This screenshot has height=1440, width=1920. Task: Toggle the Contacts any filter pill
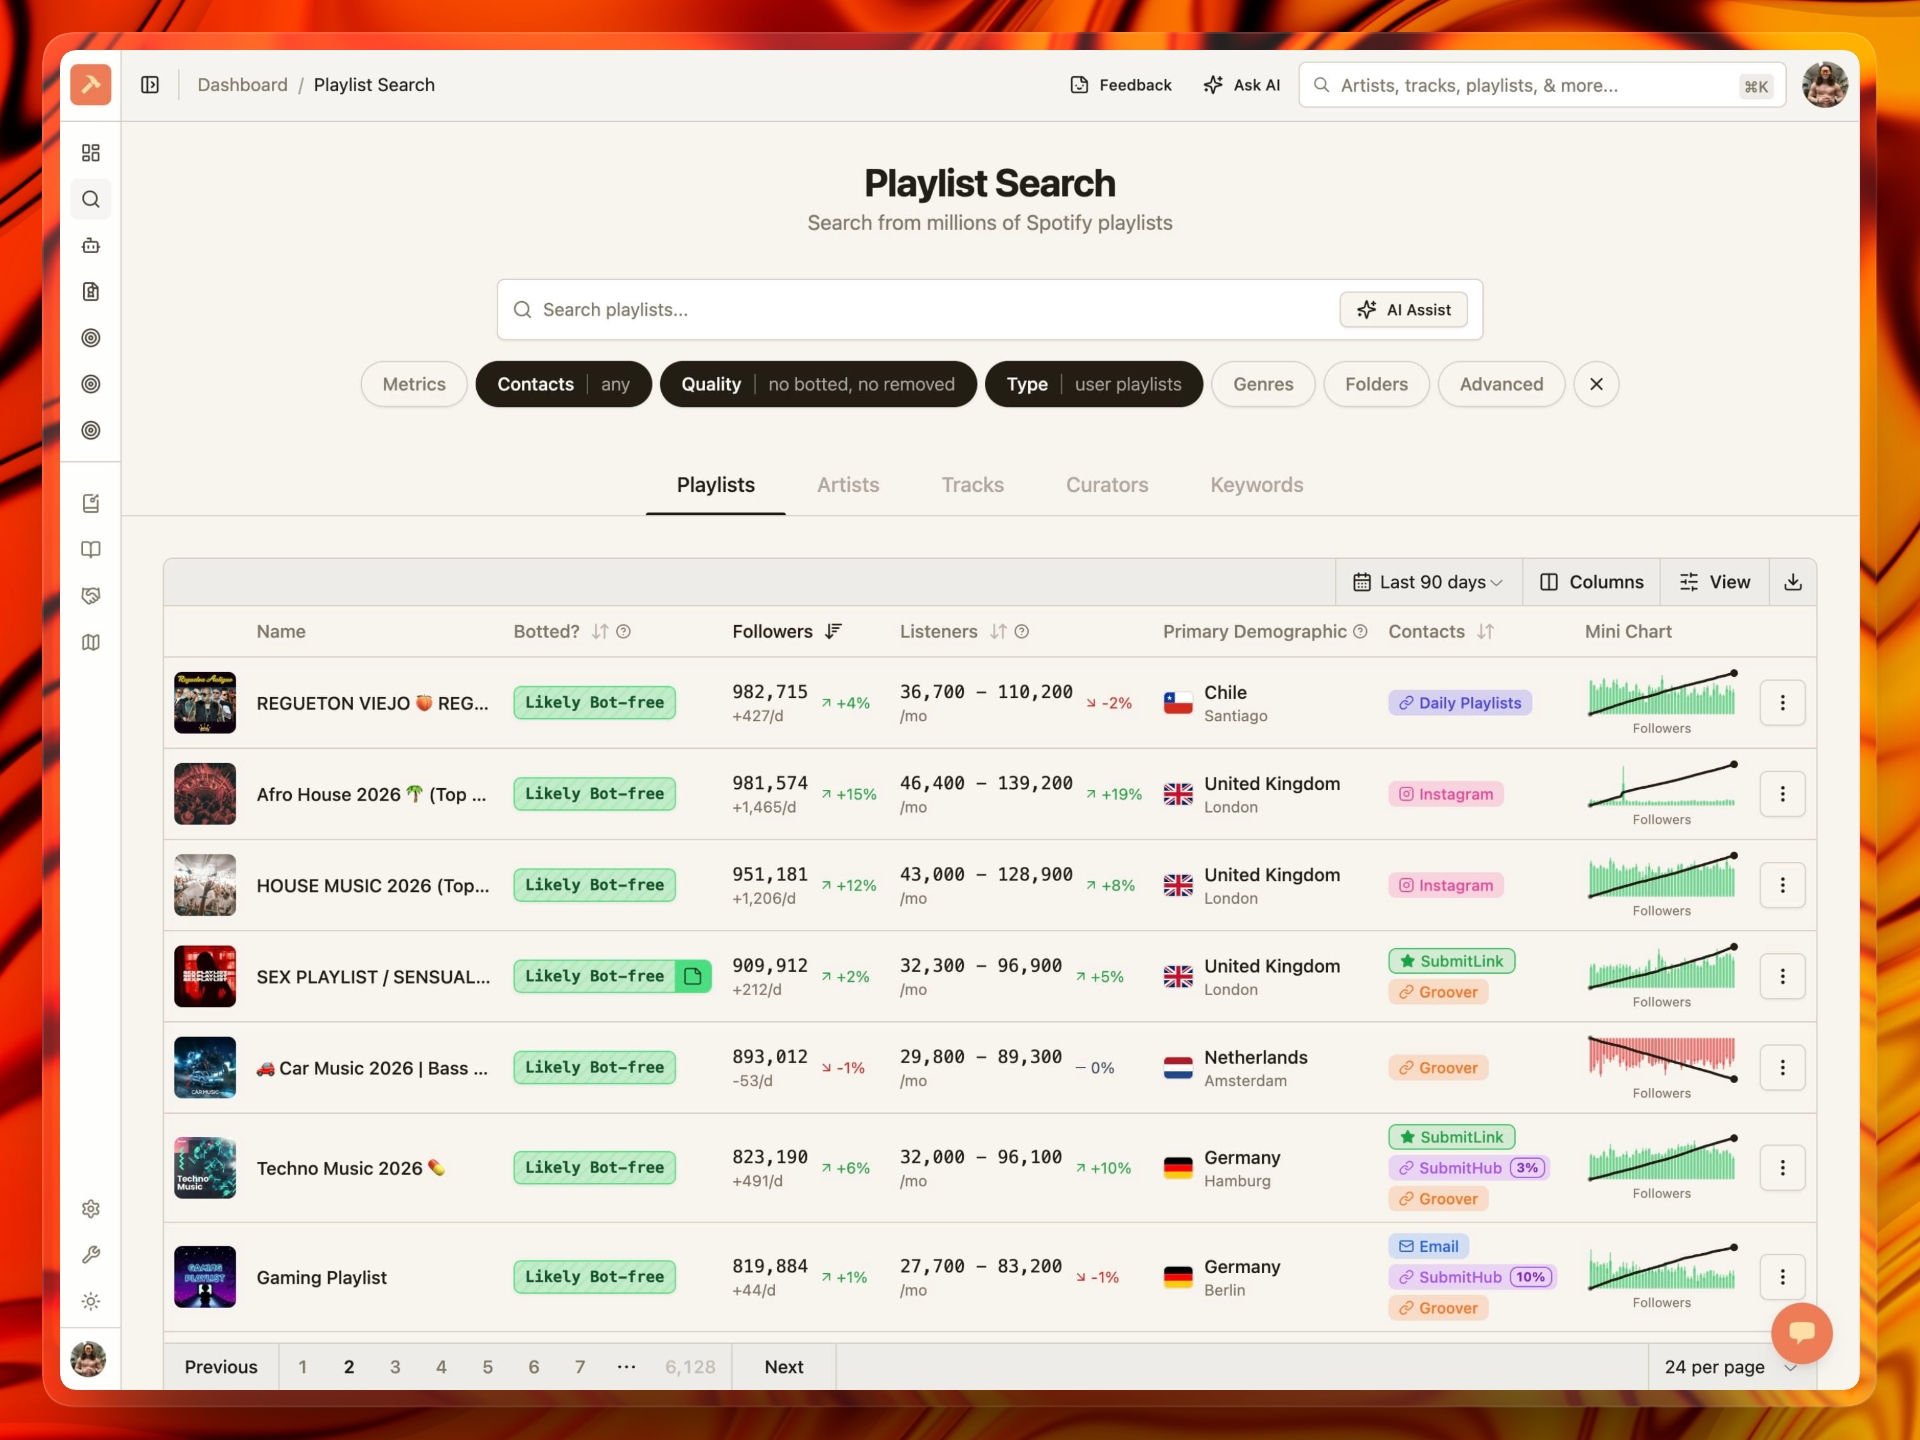click(563, 384)
